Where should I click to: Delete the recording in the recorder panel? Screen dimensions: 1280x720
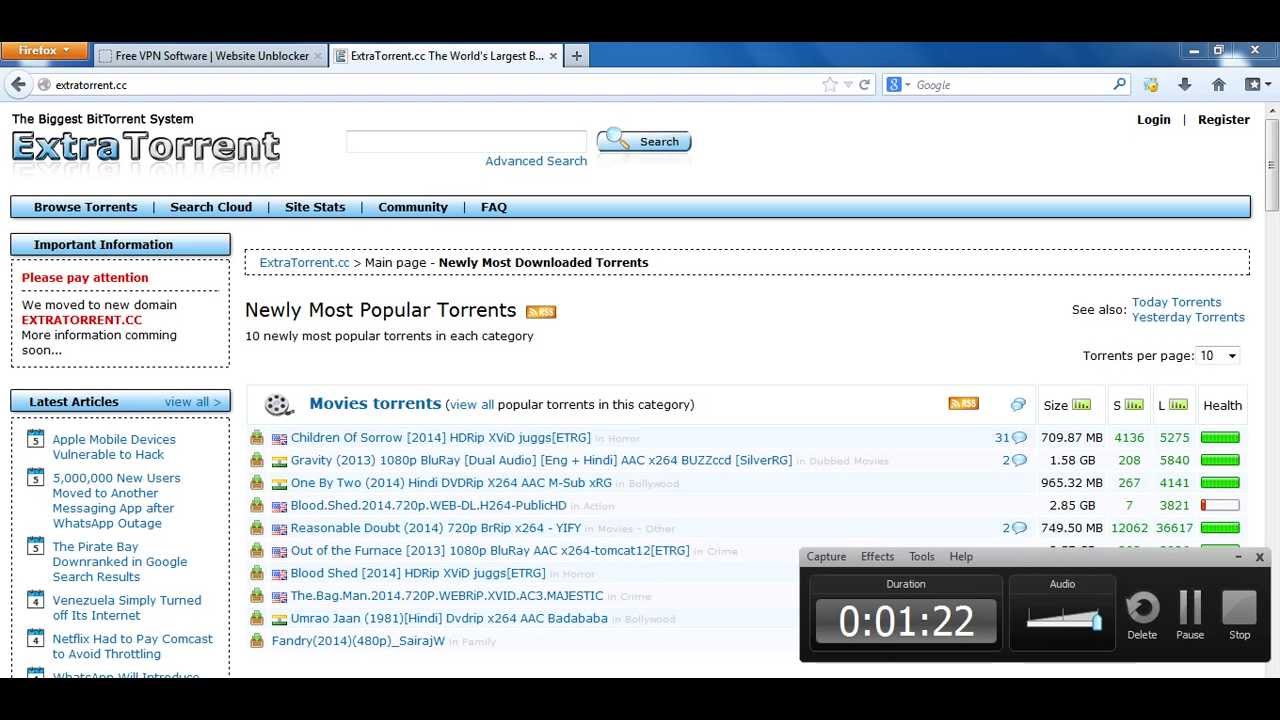[1142, 615]
